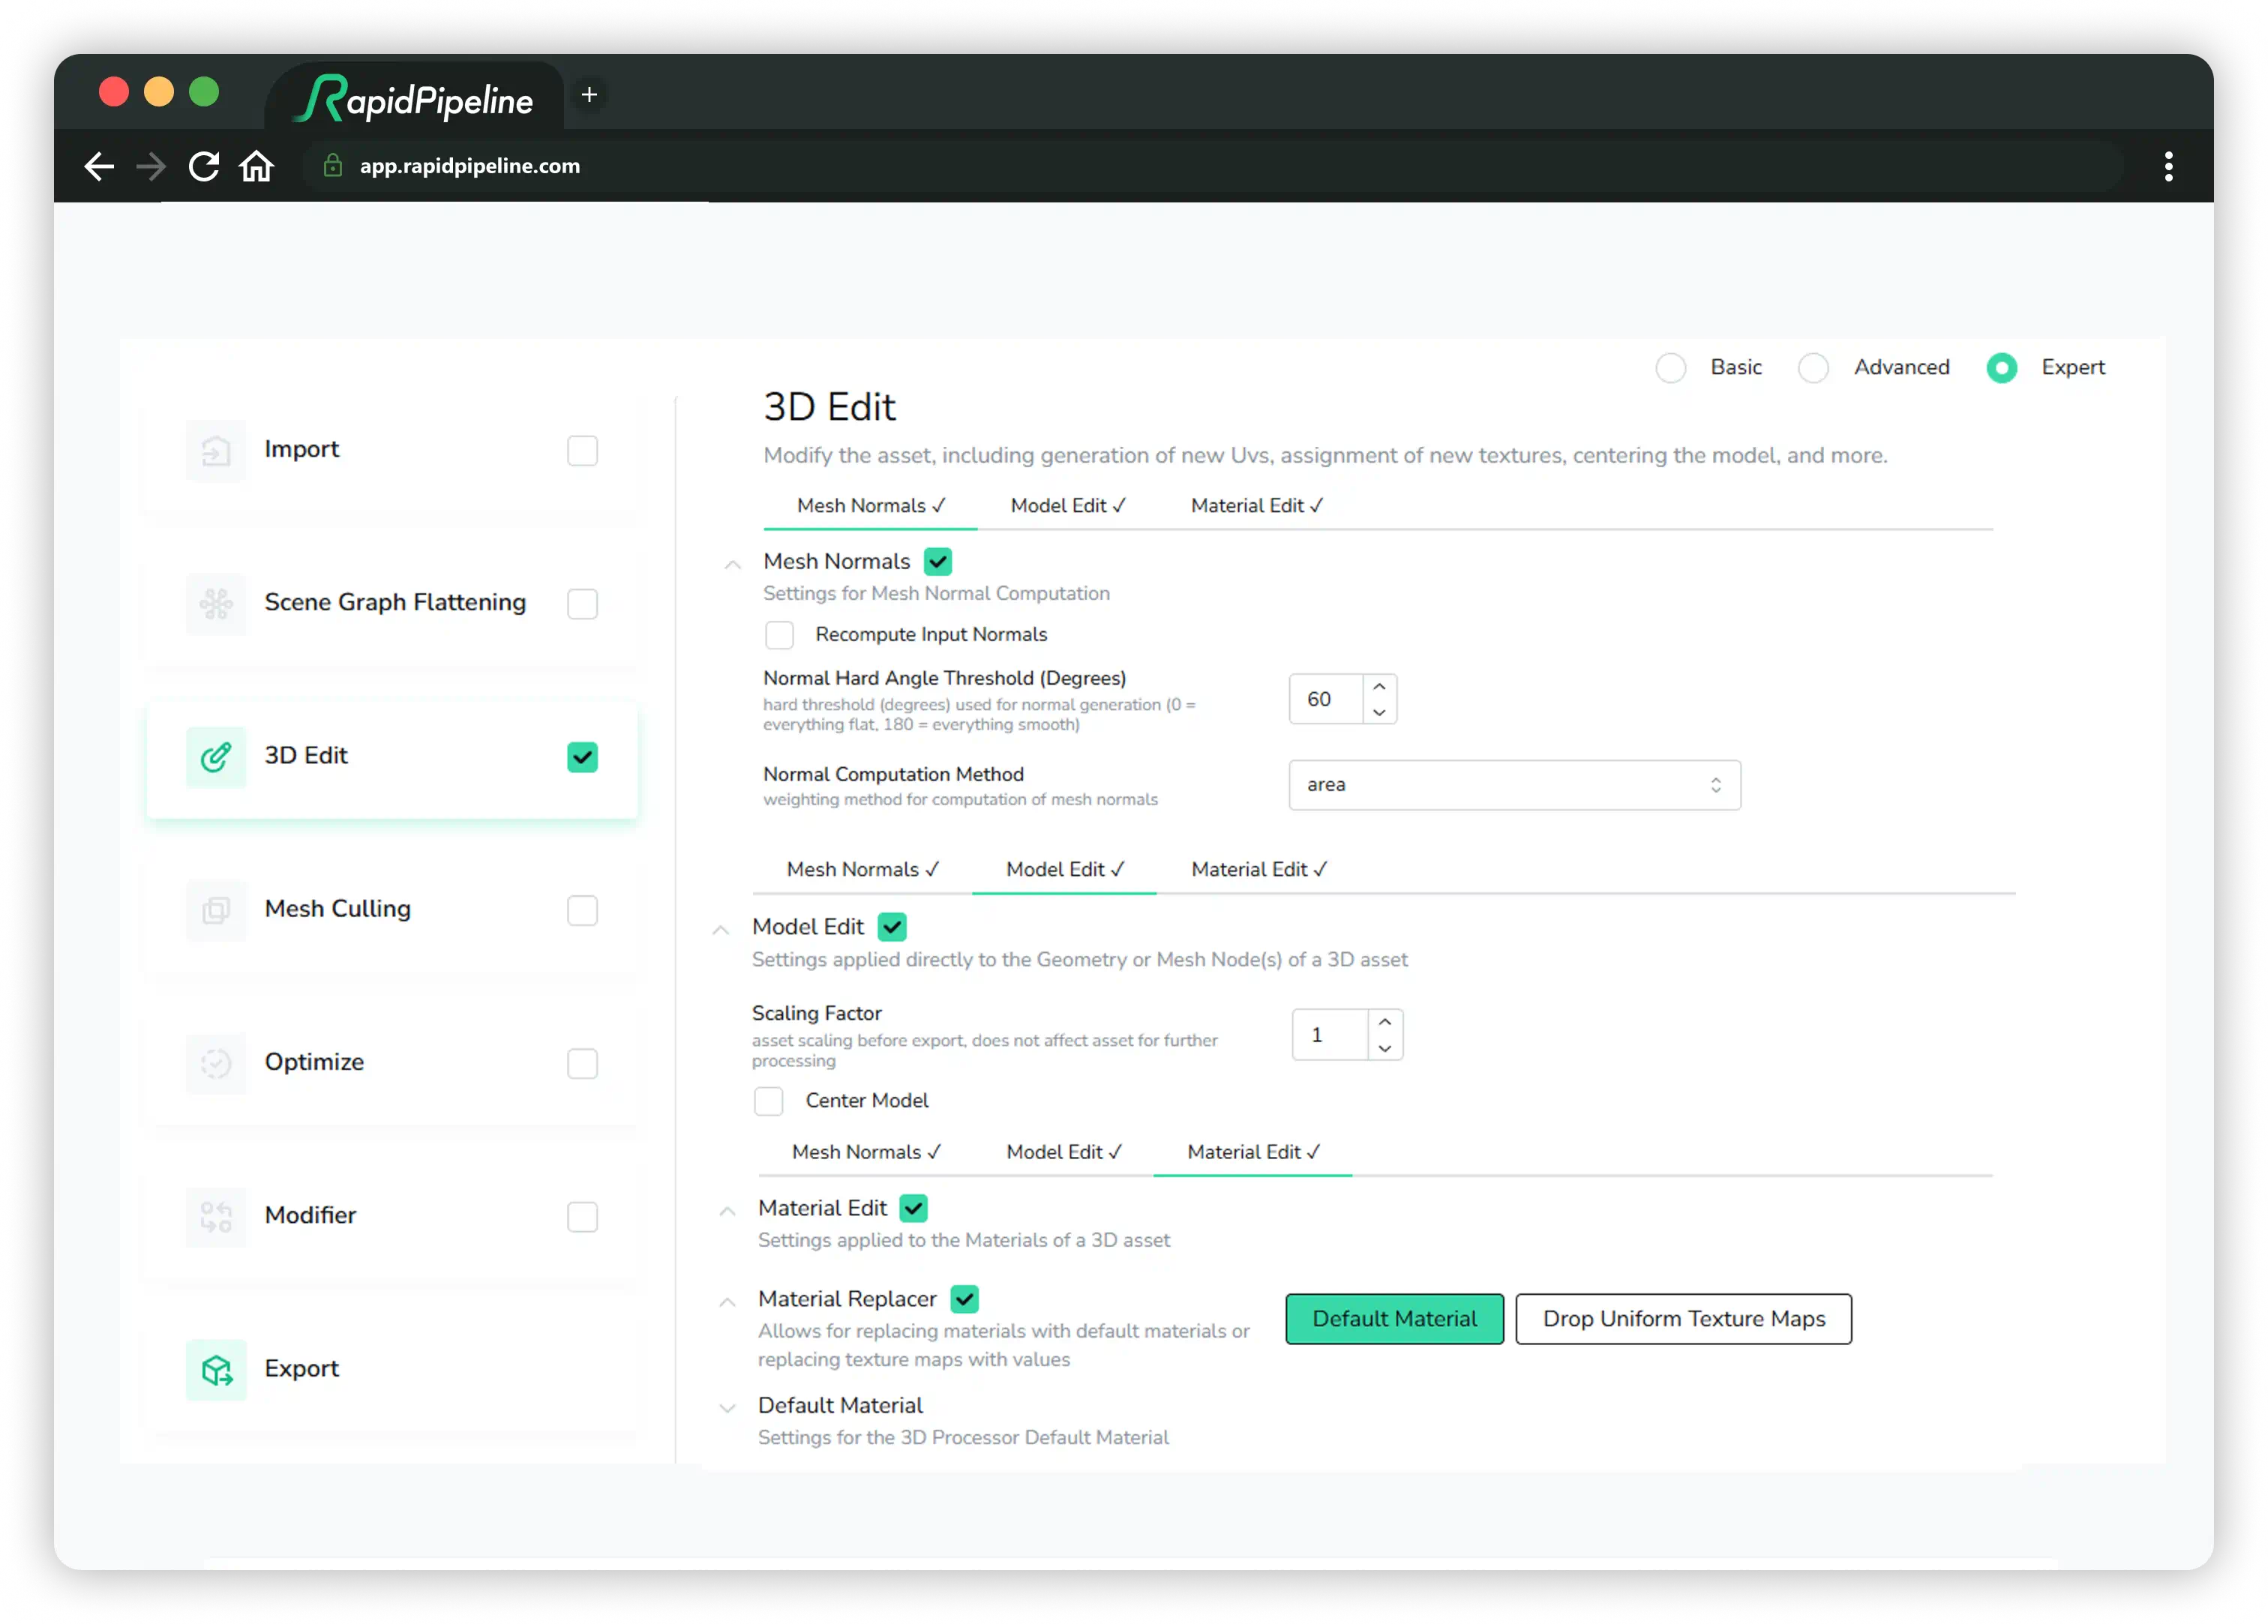
Task: Uncheck the 3D Edit sidebar checkbox
Action: point(582,757)
